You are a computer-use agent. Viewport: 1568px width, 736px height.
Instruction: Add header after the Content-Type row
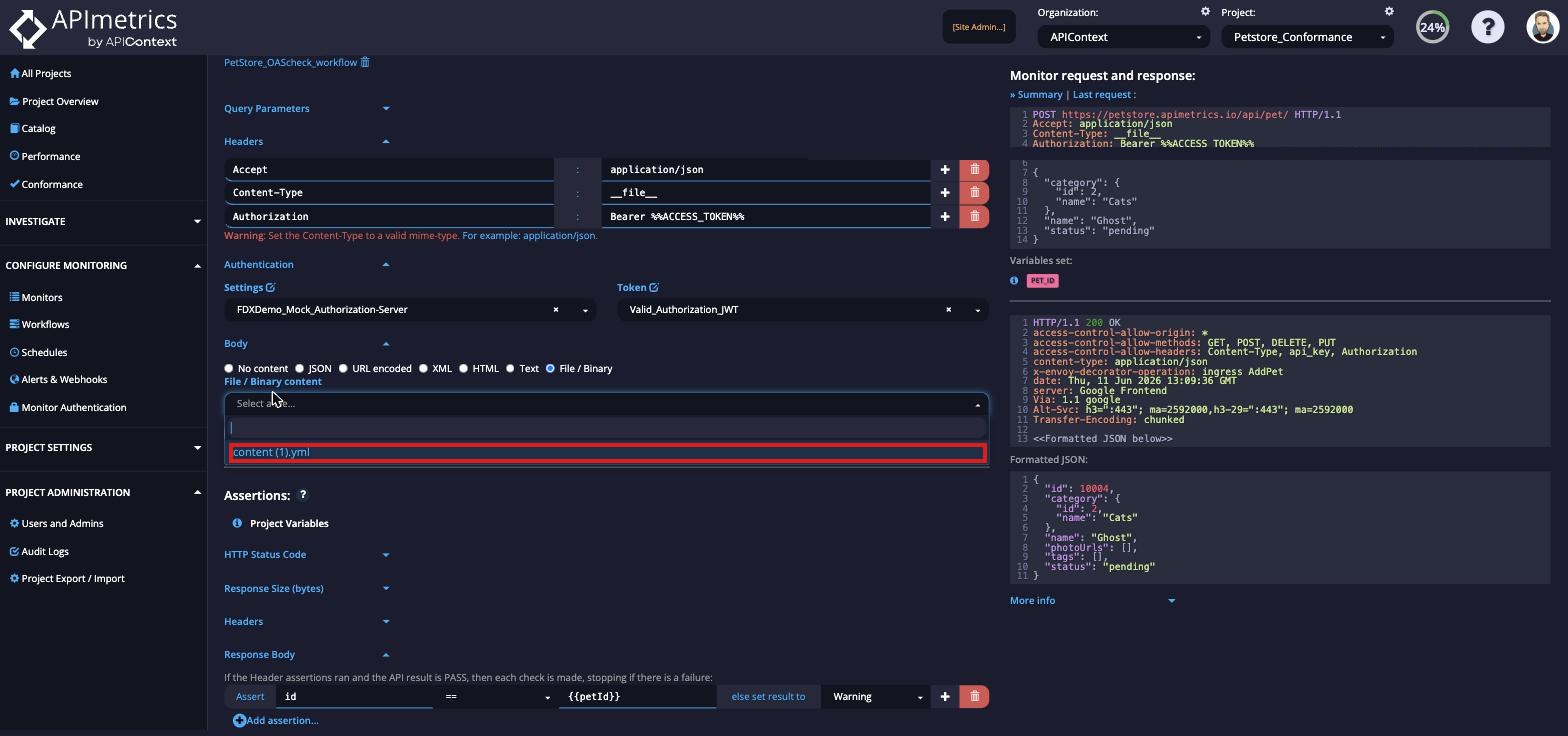tap(945, 193)
